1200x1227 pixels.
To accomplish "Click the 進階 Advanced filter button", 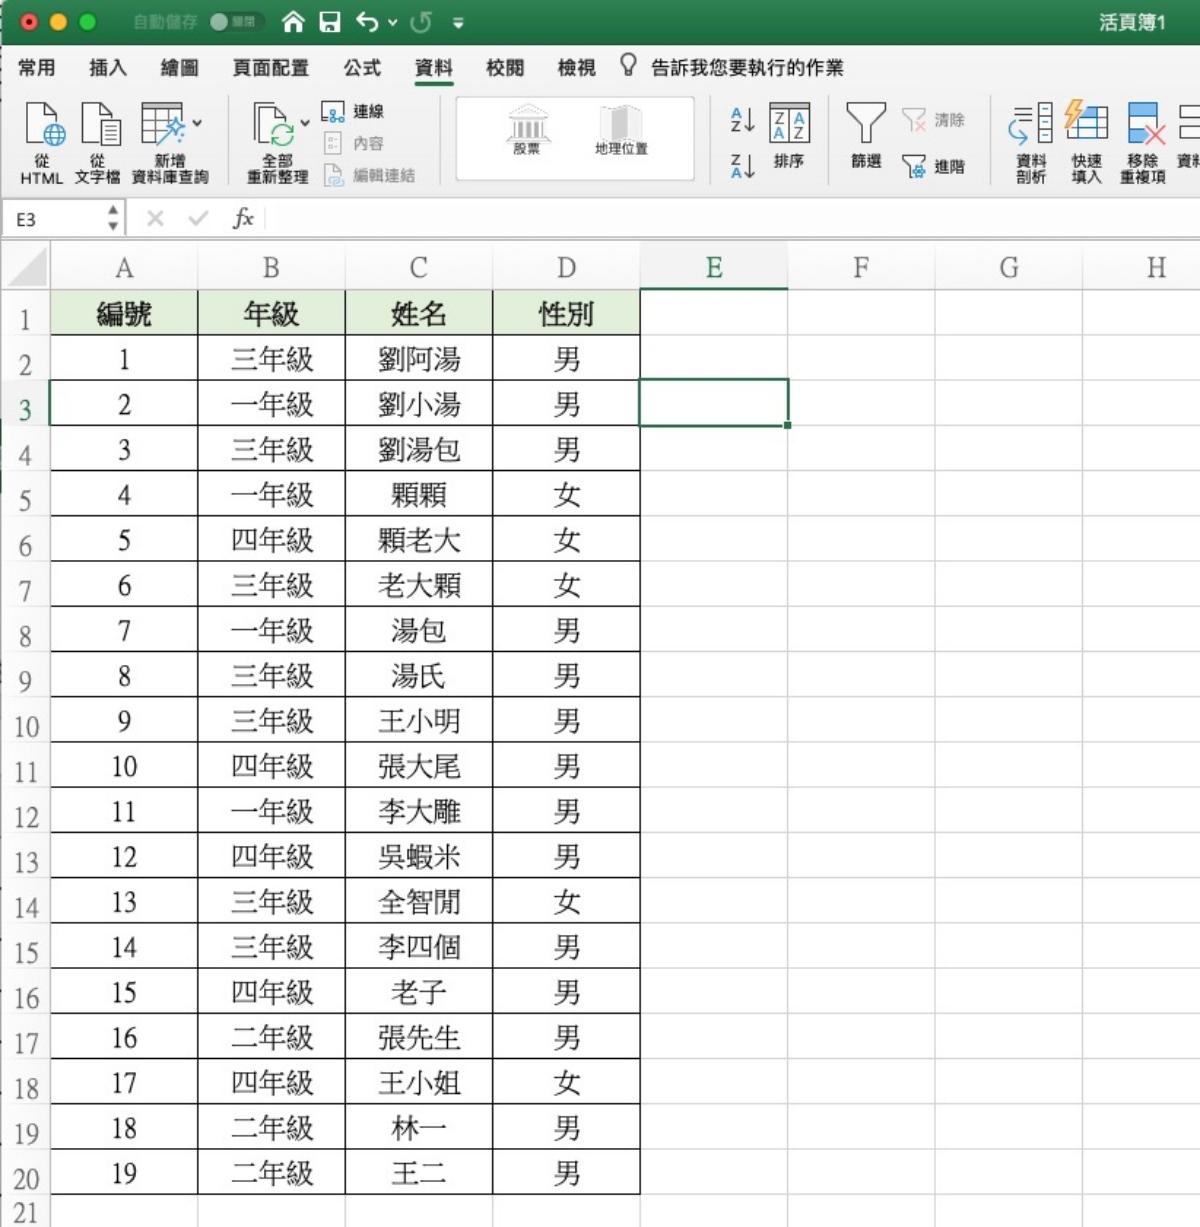I will [x=934, y=166].
